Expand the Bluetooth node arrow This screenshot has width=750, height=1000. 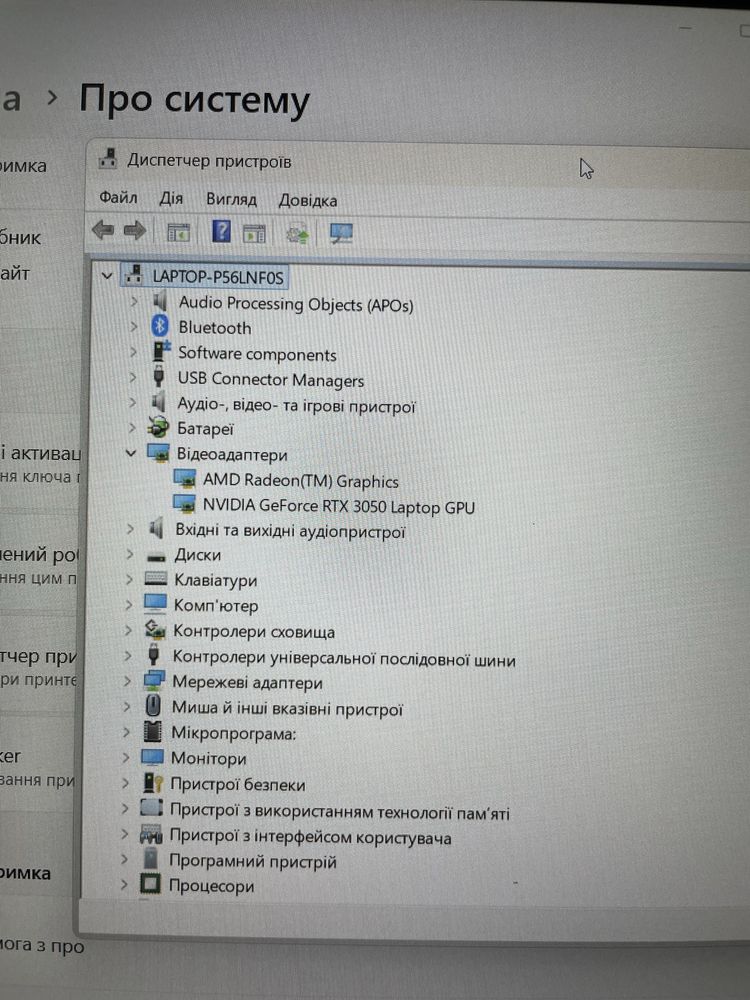tap(133, 327)
